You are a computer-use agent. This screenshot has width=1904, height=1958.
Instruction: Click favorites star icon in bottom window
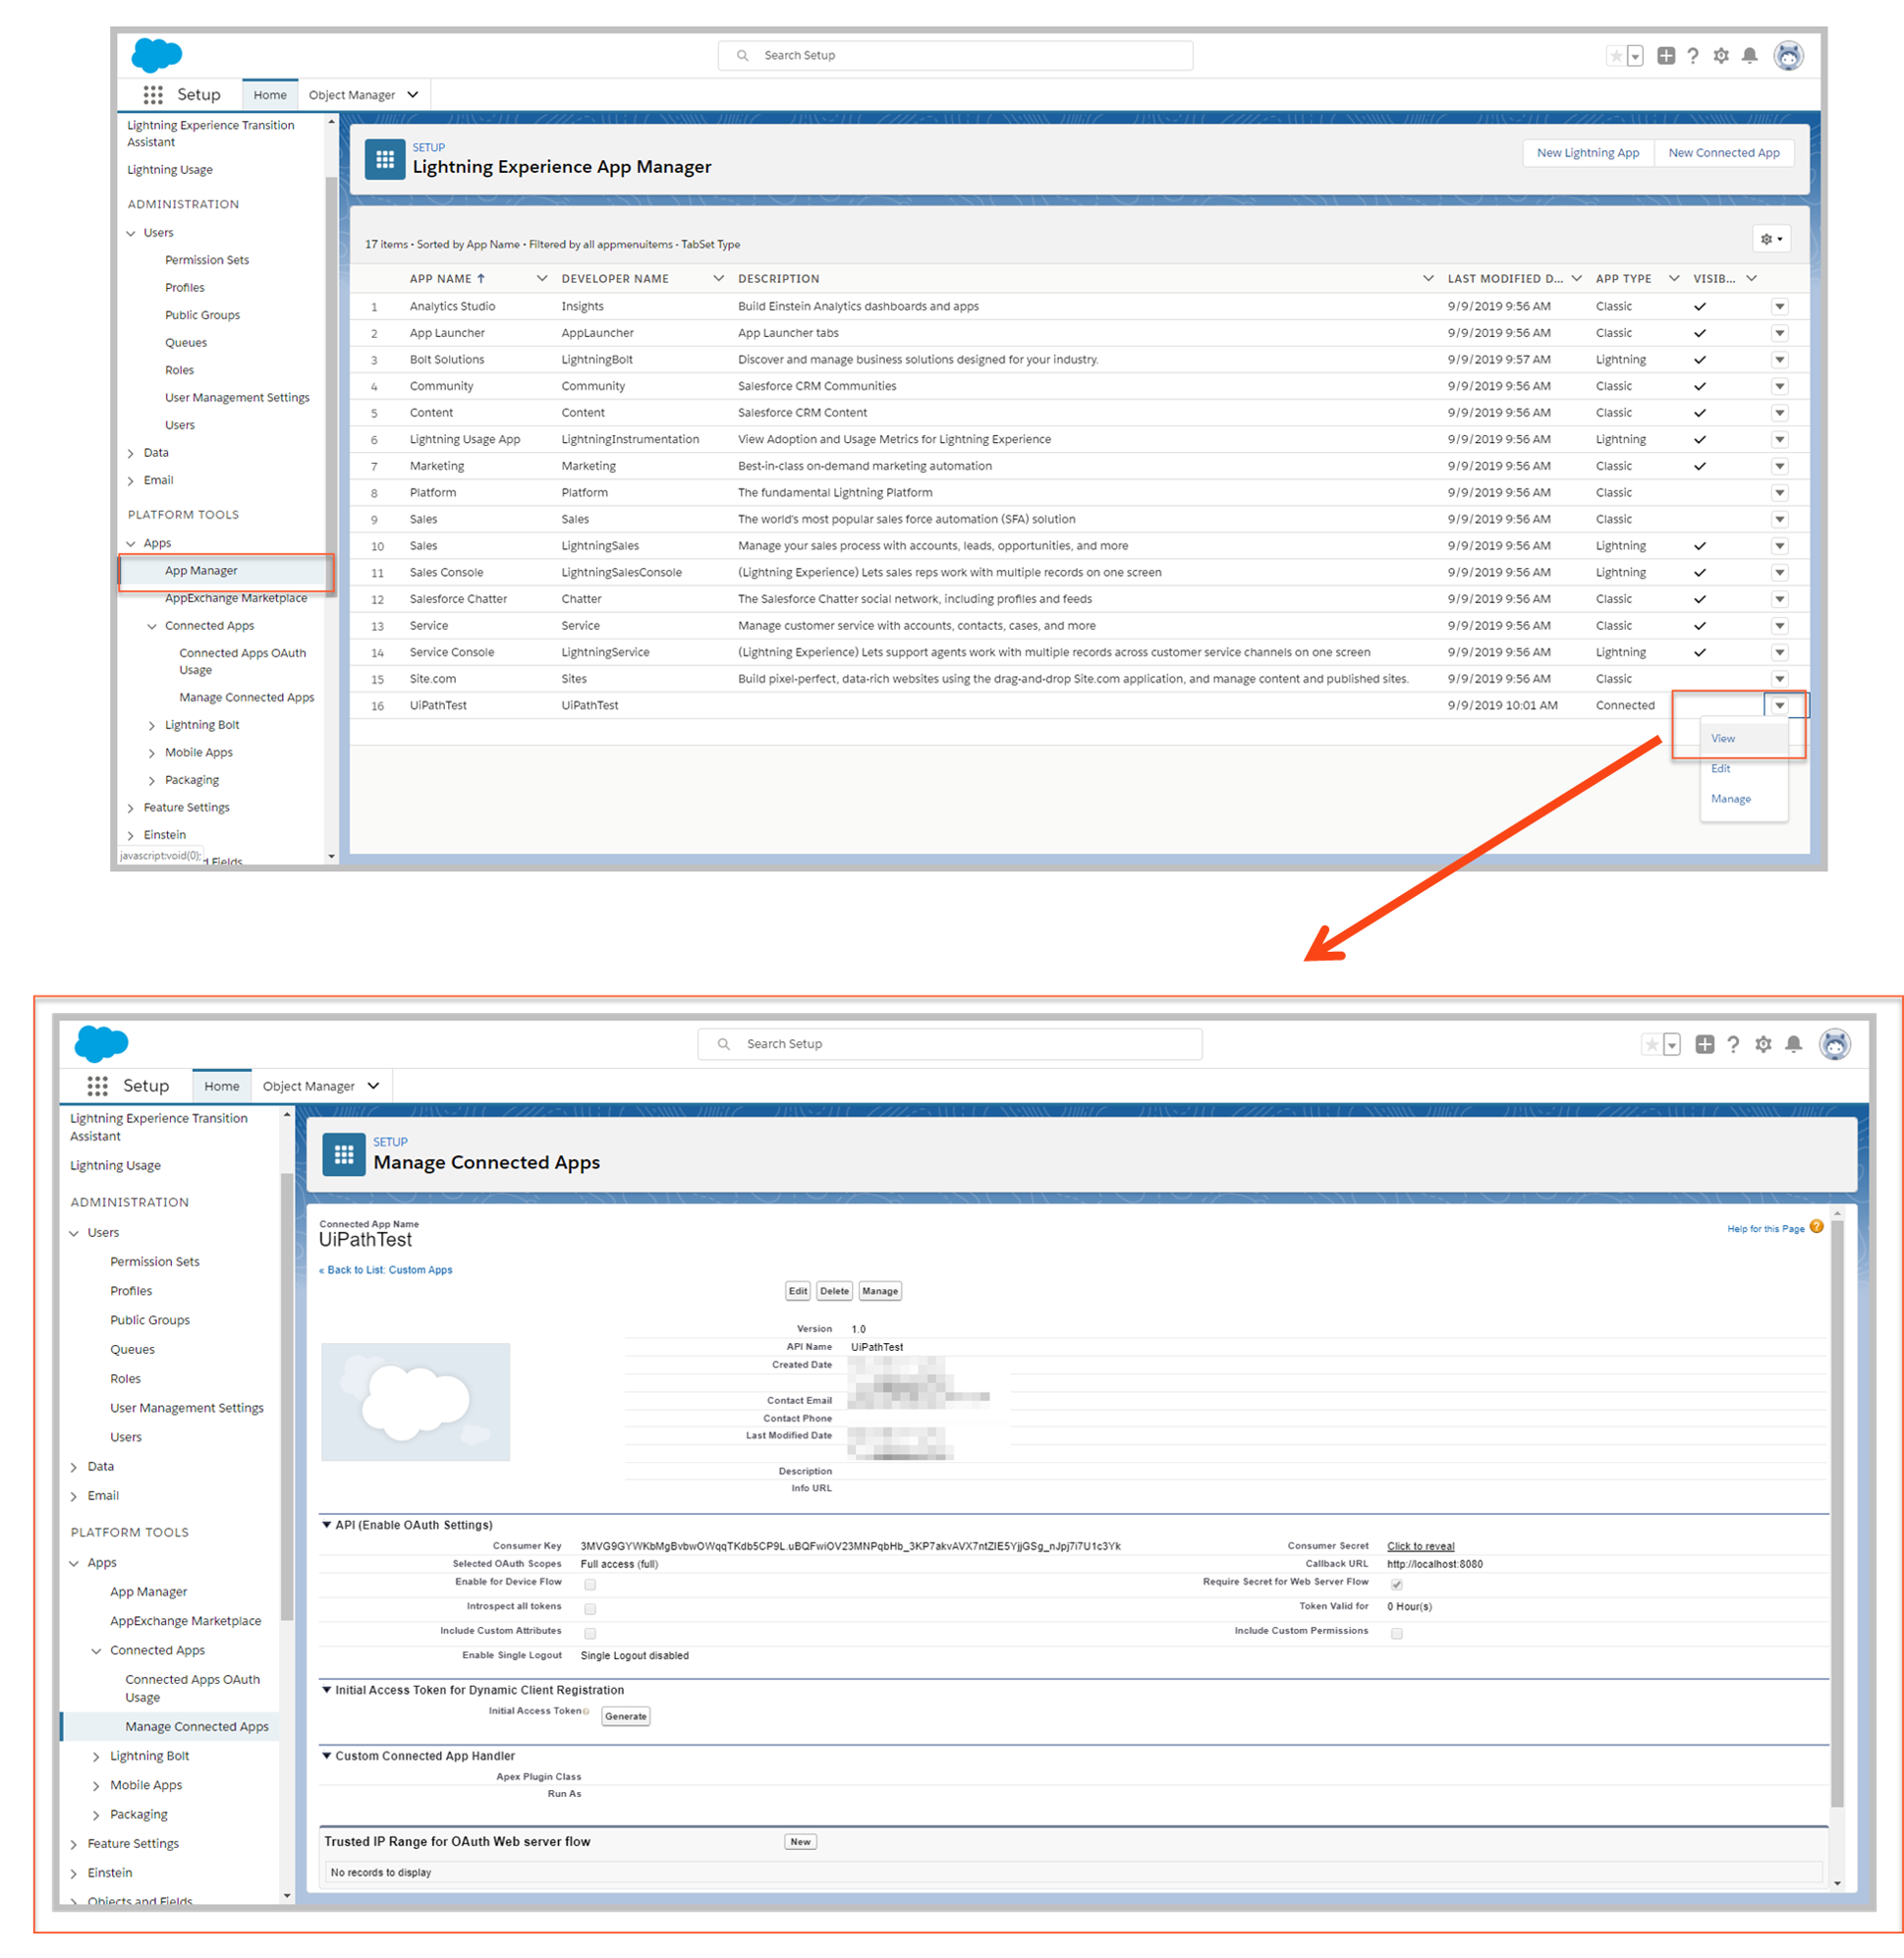[x=1652, y=1044]
